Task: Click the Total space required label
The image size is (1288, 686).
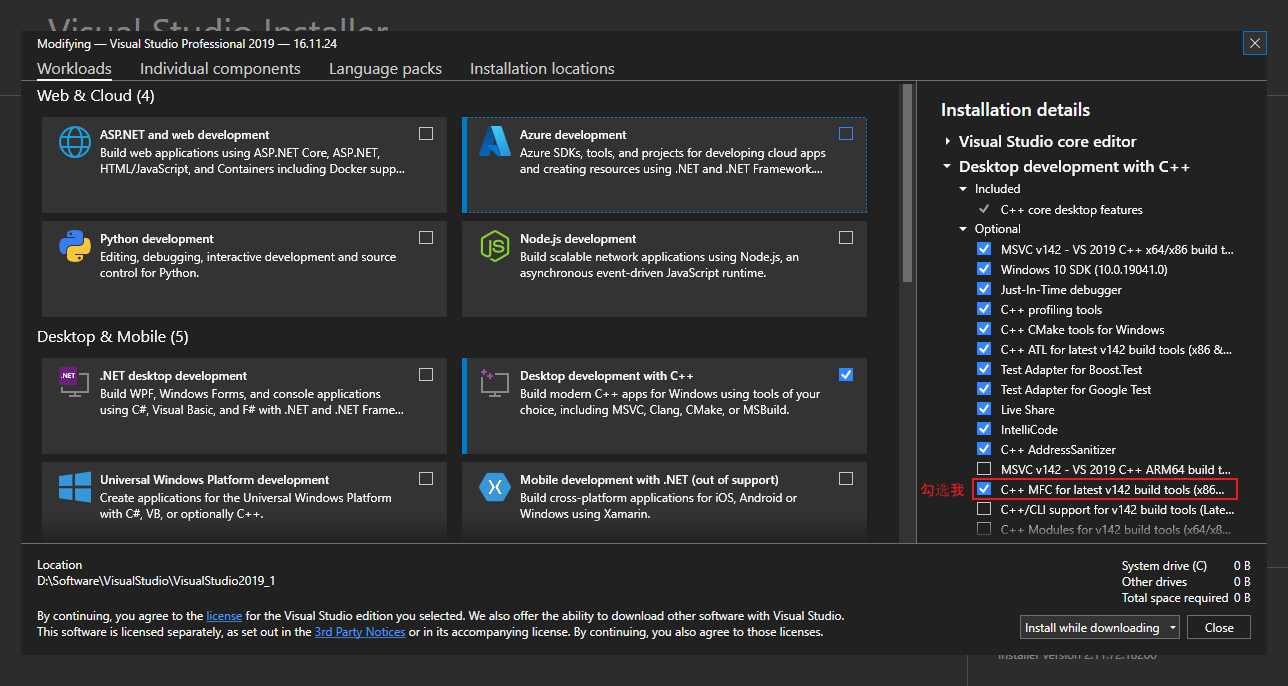Action: (x=1175, y=598)
